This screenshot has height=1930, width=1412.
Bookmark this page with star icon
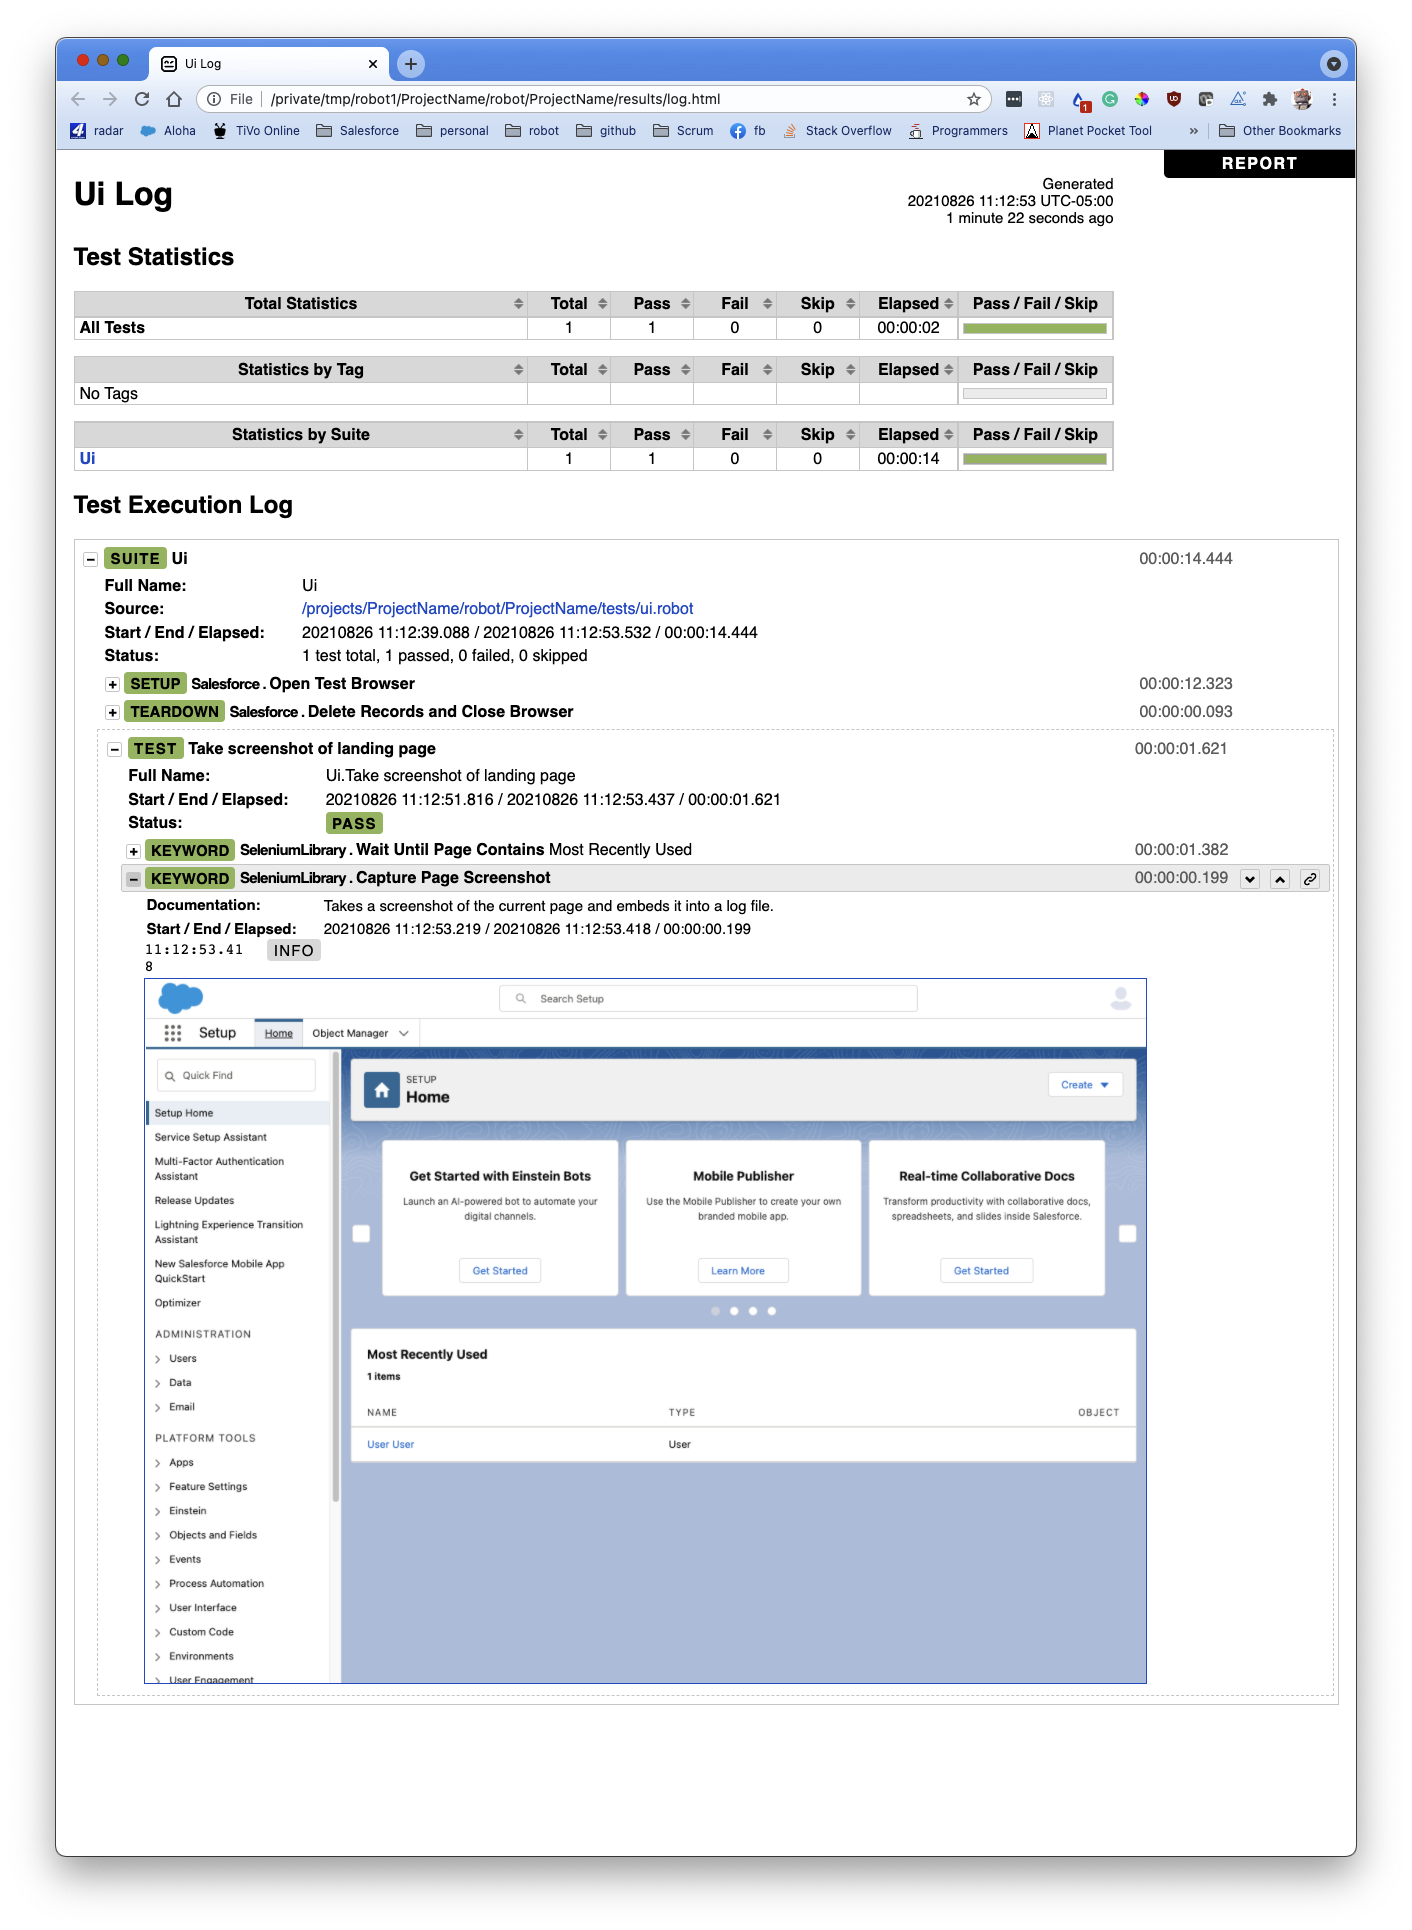[x=973, y=99]
